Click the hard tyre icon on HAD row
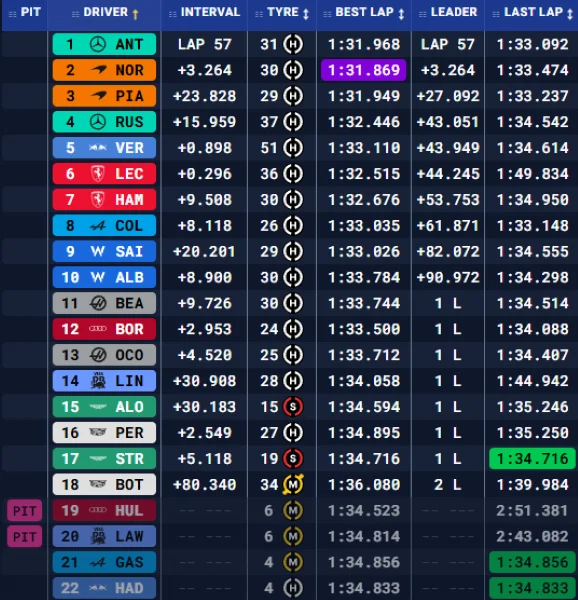578x600 pixels. click(x=293, y=588)
